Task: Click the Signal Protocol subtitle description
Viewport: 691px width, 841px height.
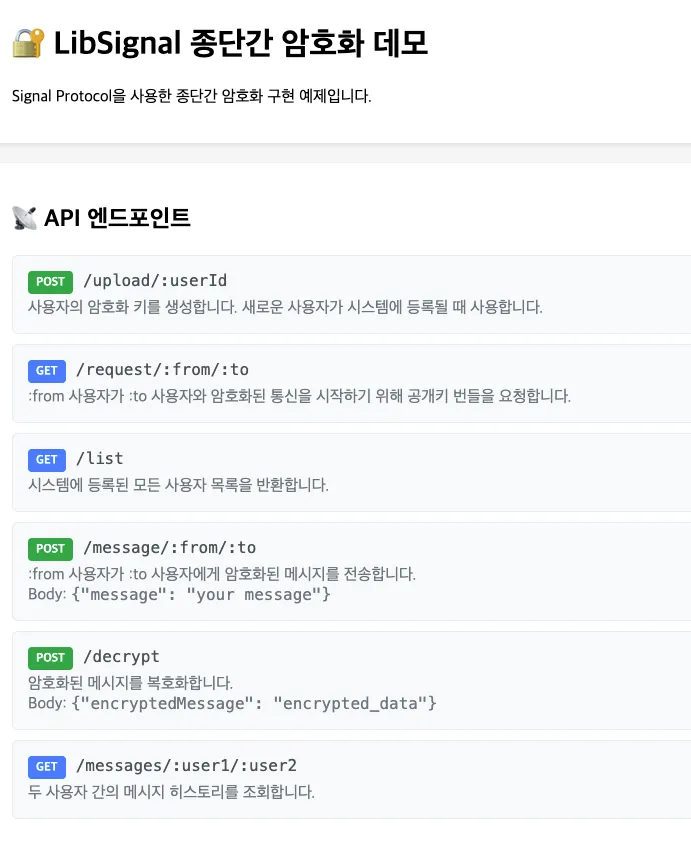Action: 192,96
